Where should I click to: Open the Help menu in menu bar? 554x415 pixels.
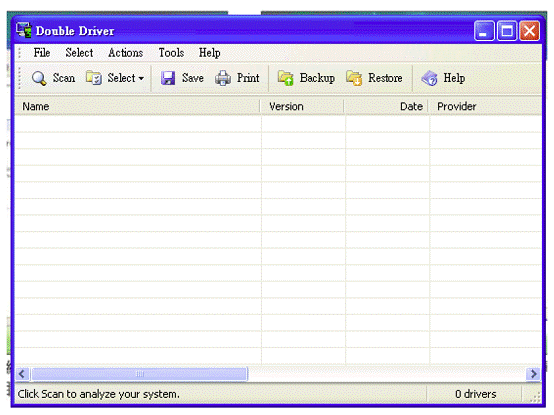tap(210, 53)
